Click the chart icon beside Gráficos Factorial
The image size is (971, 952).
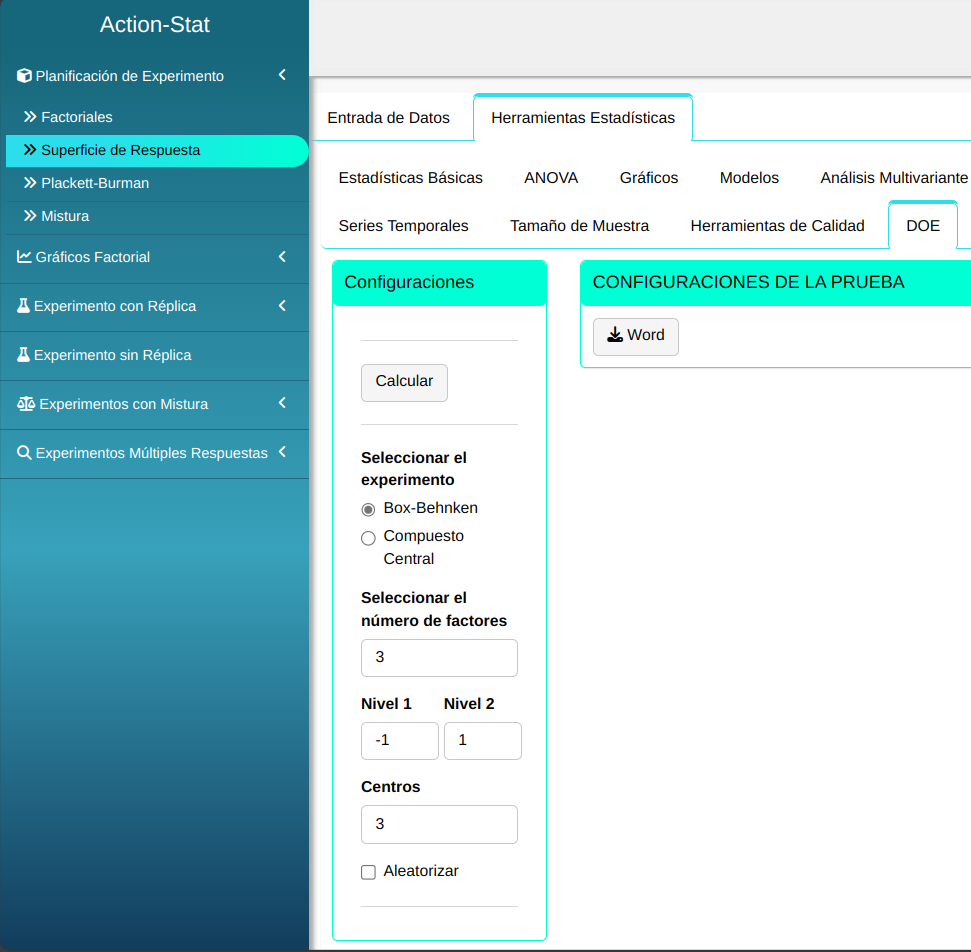coord(25,257)
